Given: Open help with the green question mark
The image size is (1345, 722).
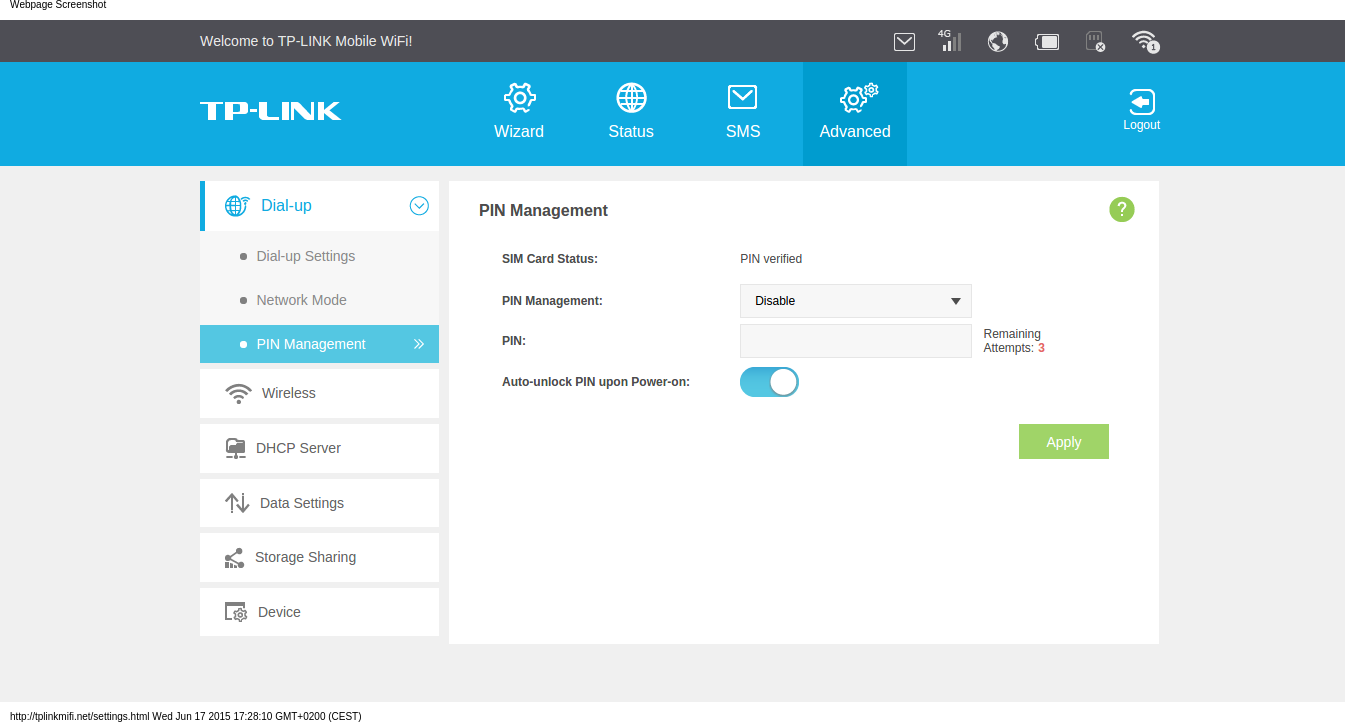Looking at the screenshot, I should click(x=1121, y=209).
